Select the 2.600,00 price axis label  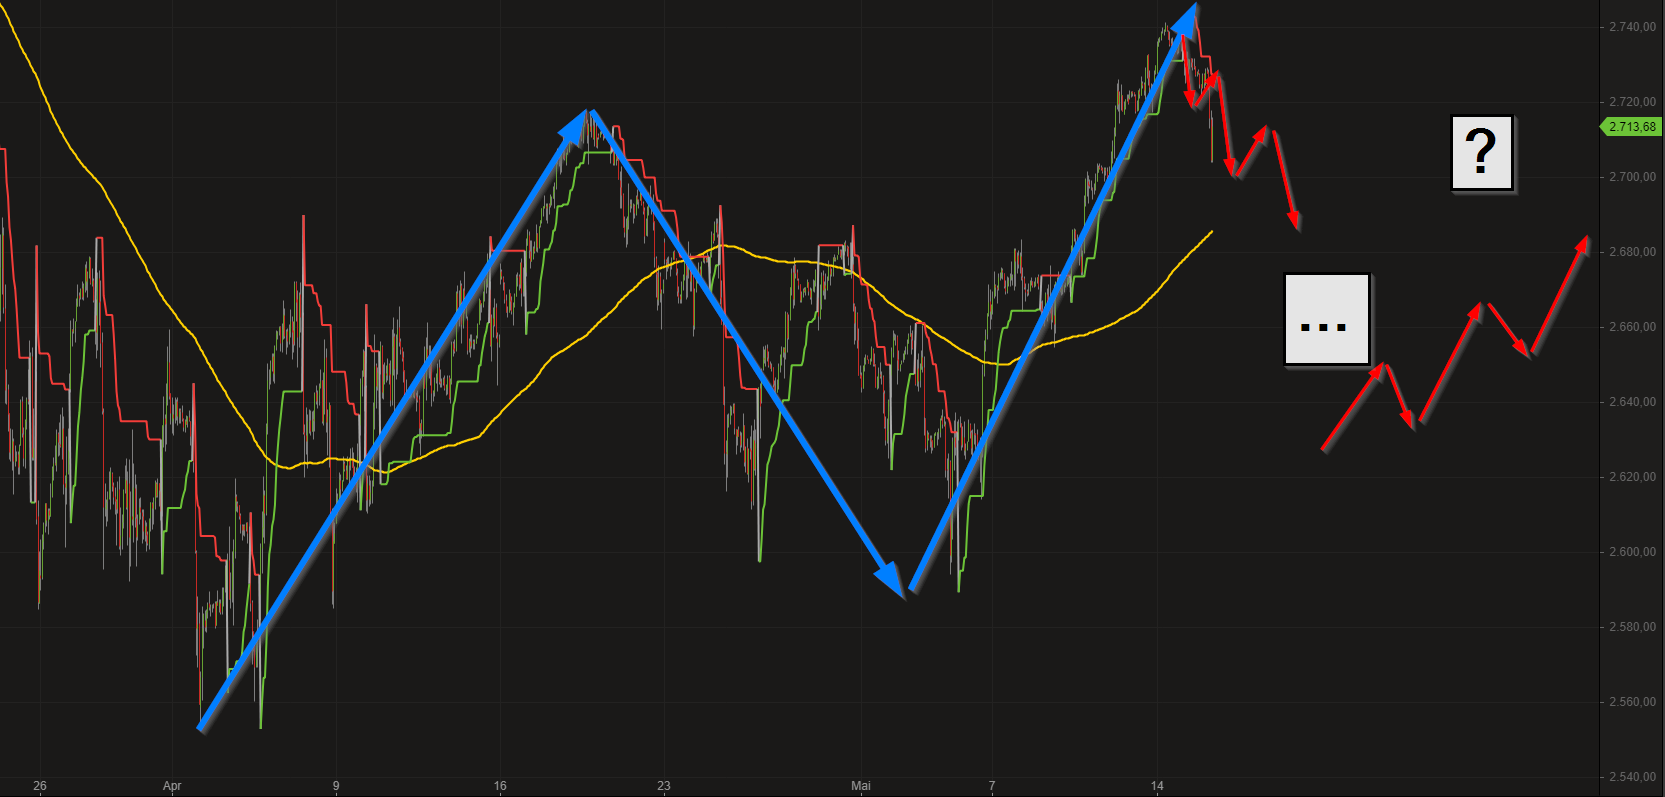click(1632, 552)
